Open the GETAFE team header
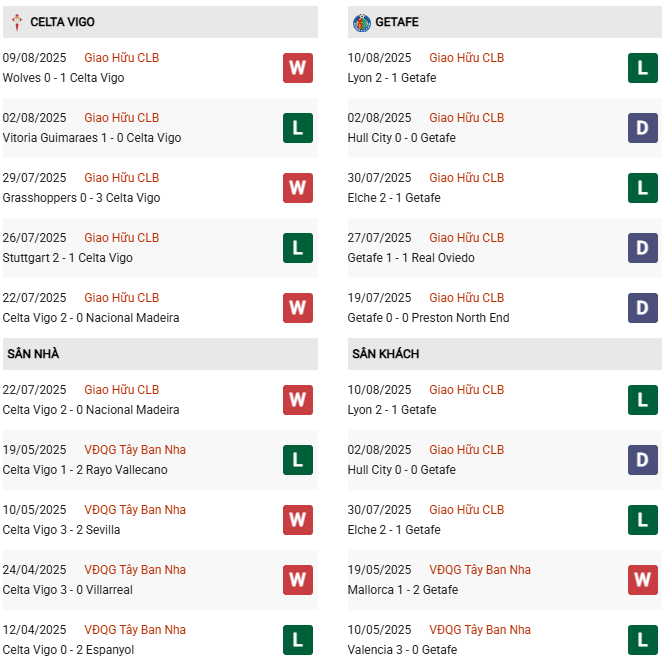Viewport: 662px width, 671px height. (397, 22)
